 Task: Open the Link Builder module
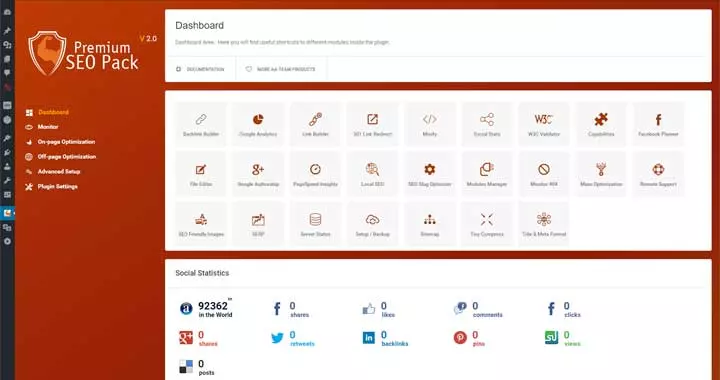click(315, 124)
